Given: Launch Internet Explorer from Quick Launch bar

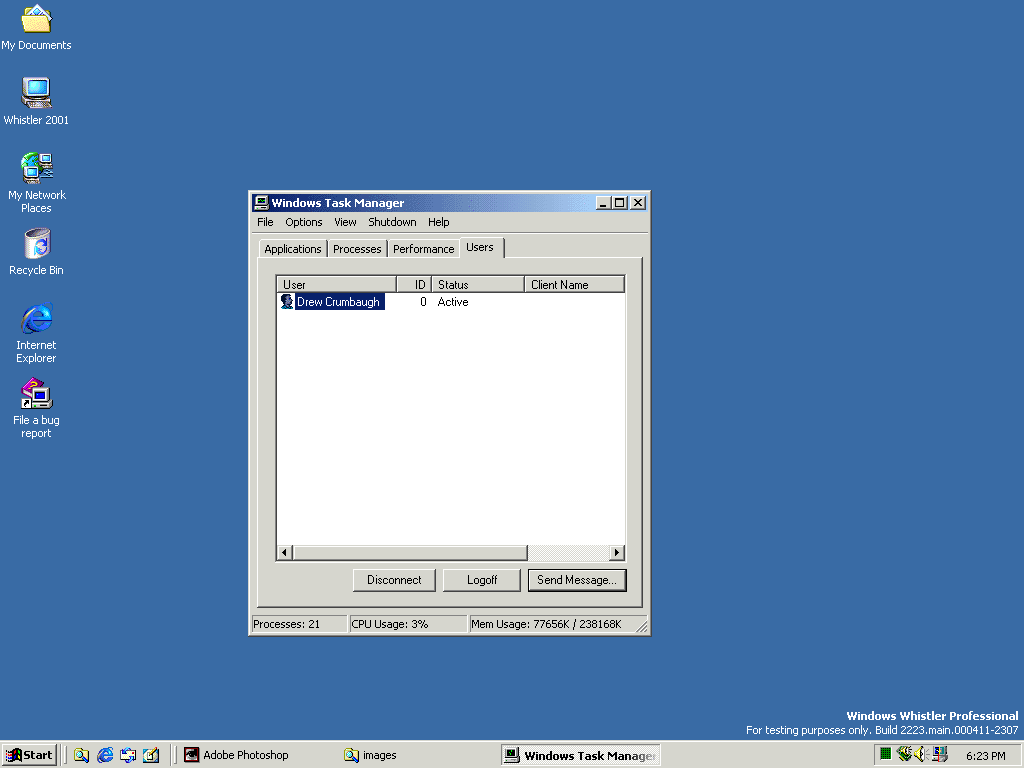Looking at the screenshot, I should coord(105,755).
